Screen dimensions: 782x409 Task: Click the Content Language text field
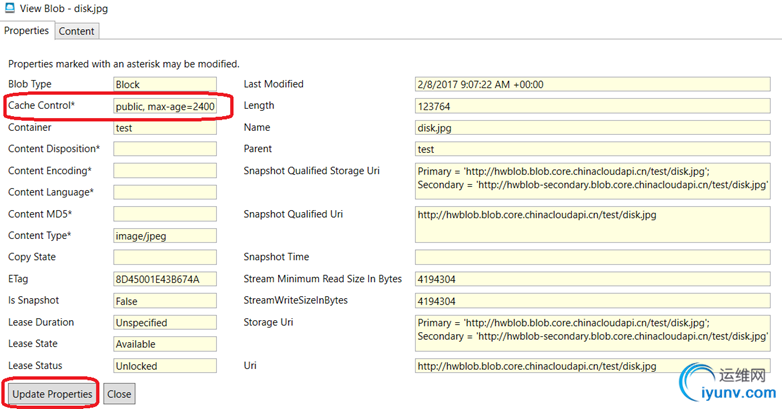point(164,192)
